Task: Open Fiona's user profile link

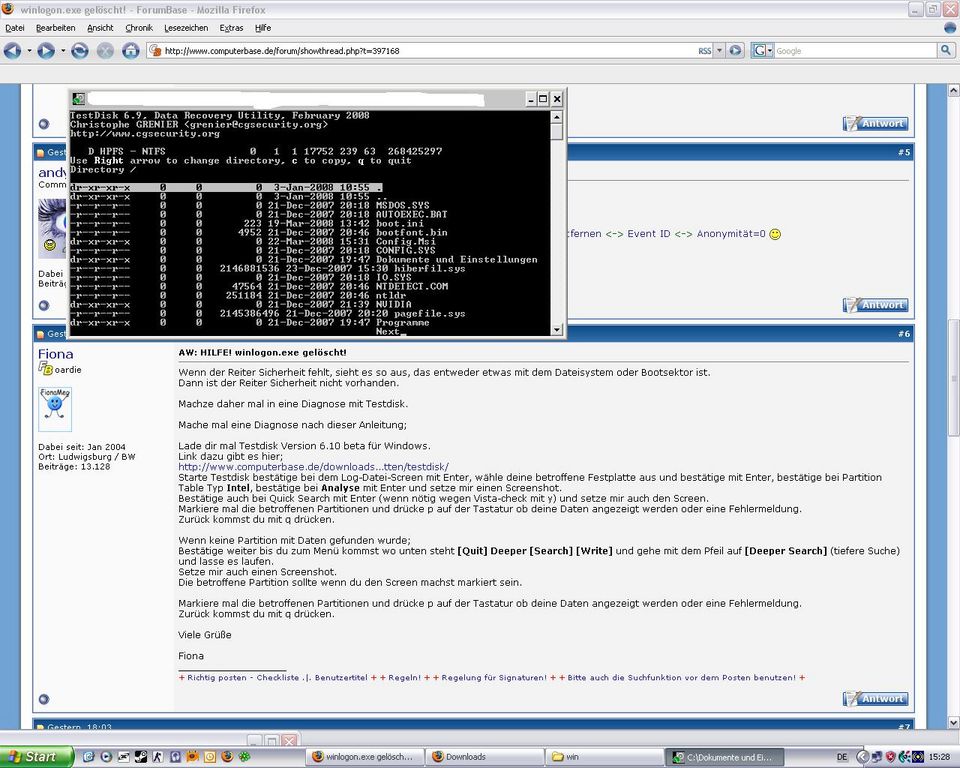Action: point(55,354)
